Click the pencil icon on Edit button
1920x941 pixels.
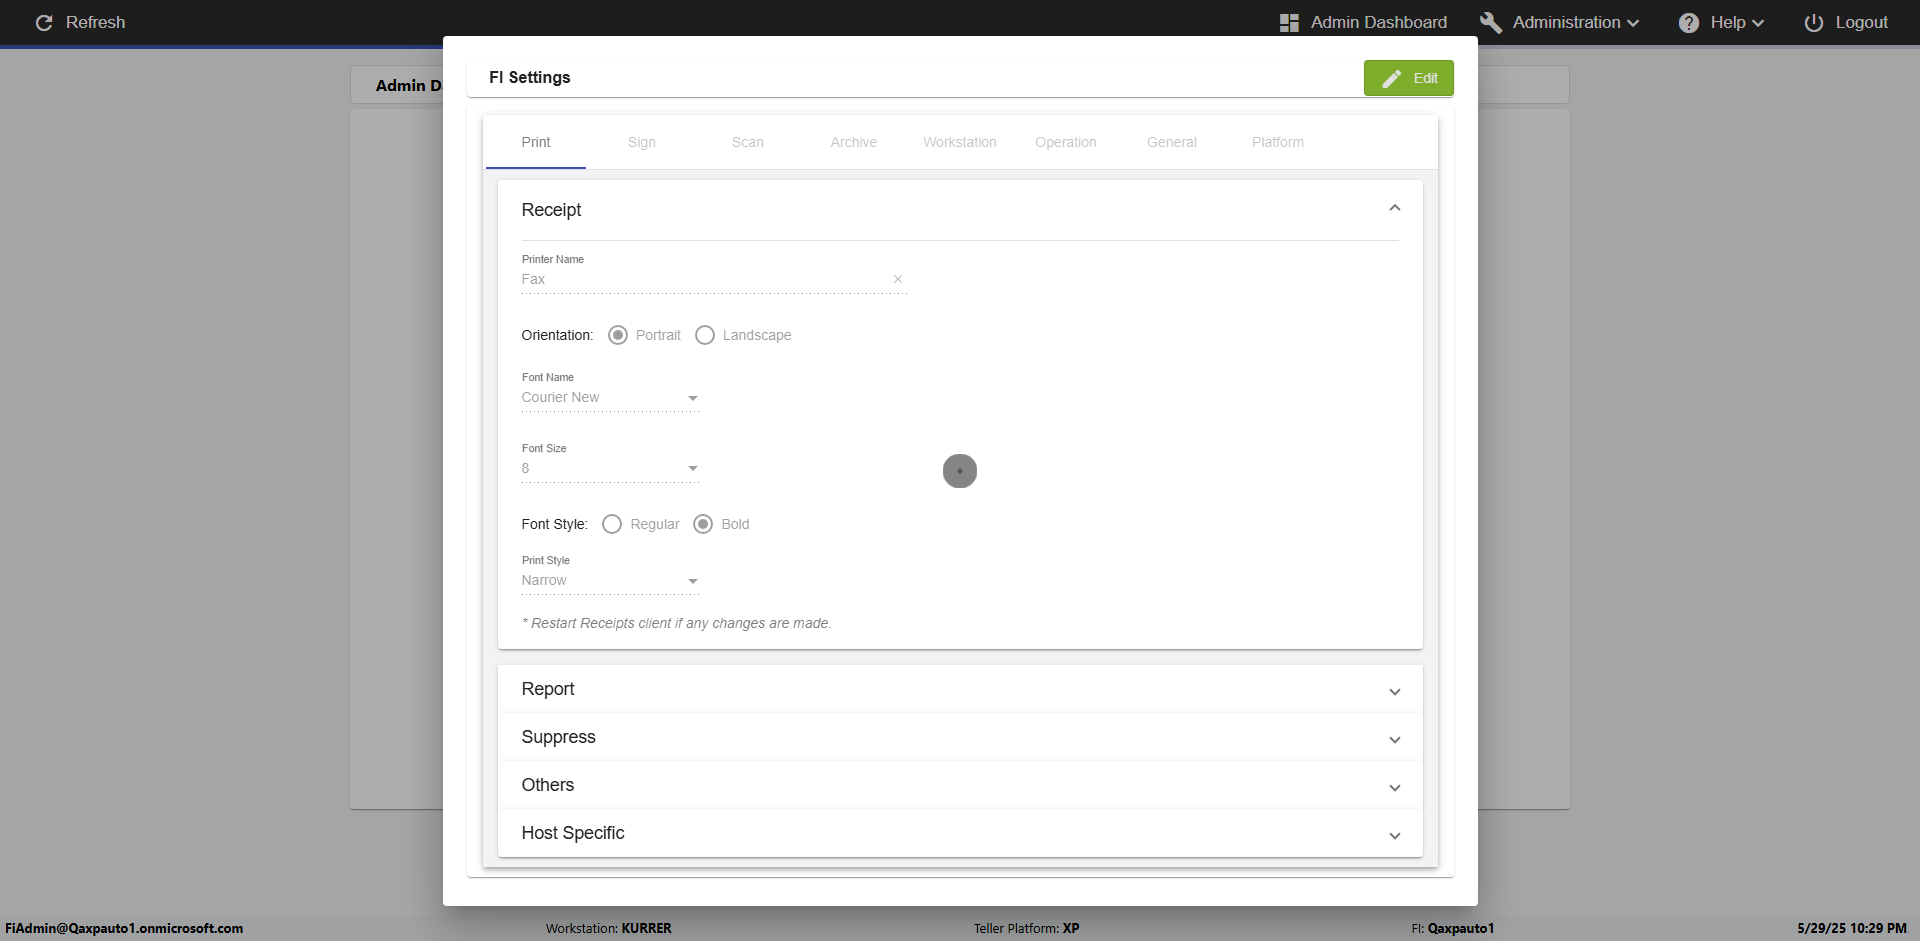pos(1391,78)
